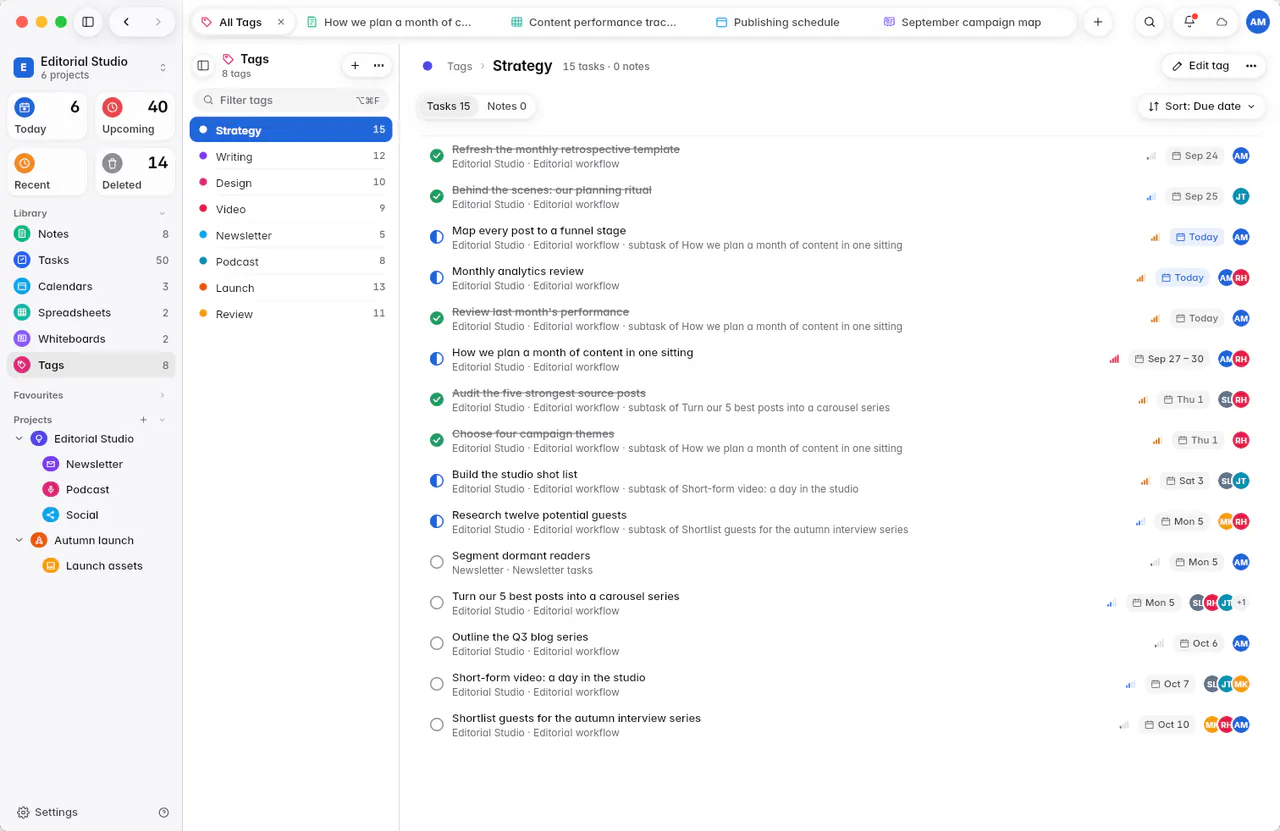Screen dimensions: 1280x831
Task: Collapse the Library section
Action: point(162,213)
